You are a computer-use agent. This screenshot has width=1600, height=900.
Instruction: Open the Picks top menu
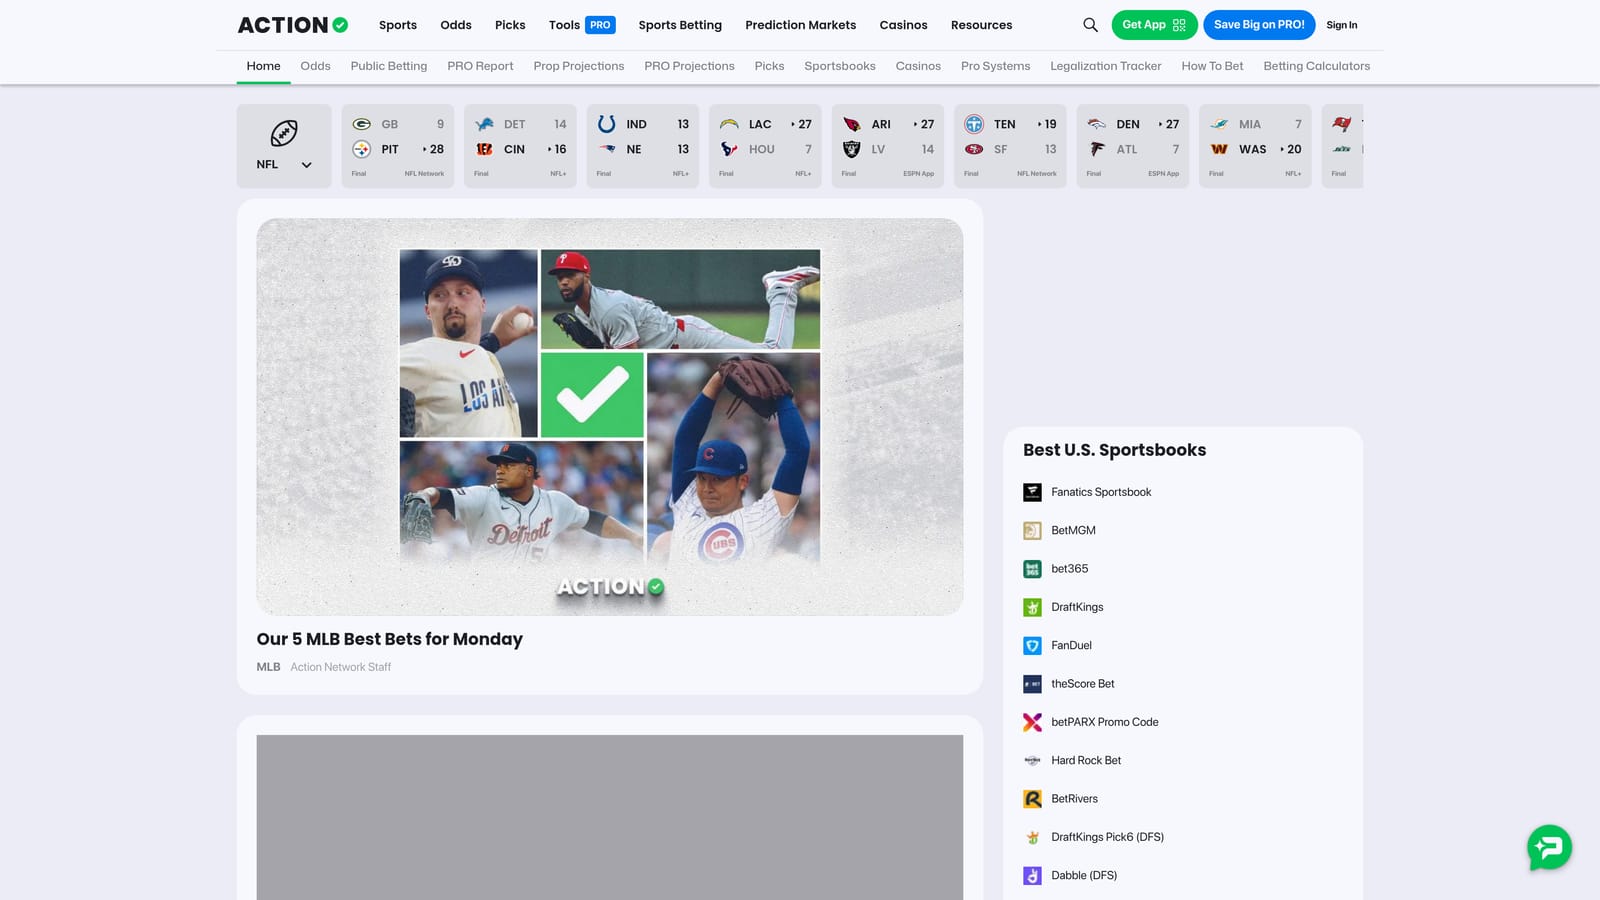click(x=510, y=25)
